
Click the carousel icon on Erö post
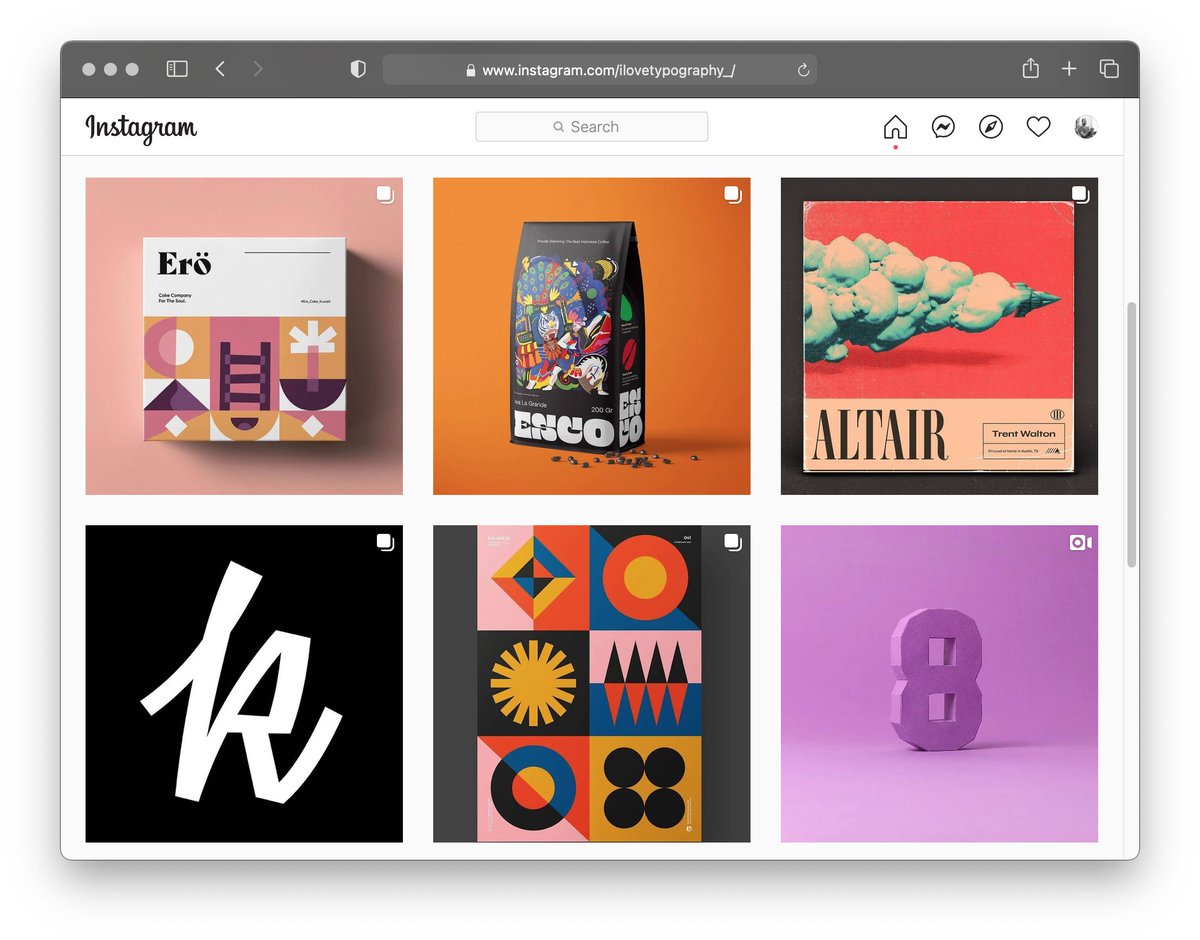pos(385,194)
